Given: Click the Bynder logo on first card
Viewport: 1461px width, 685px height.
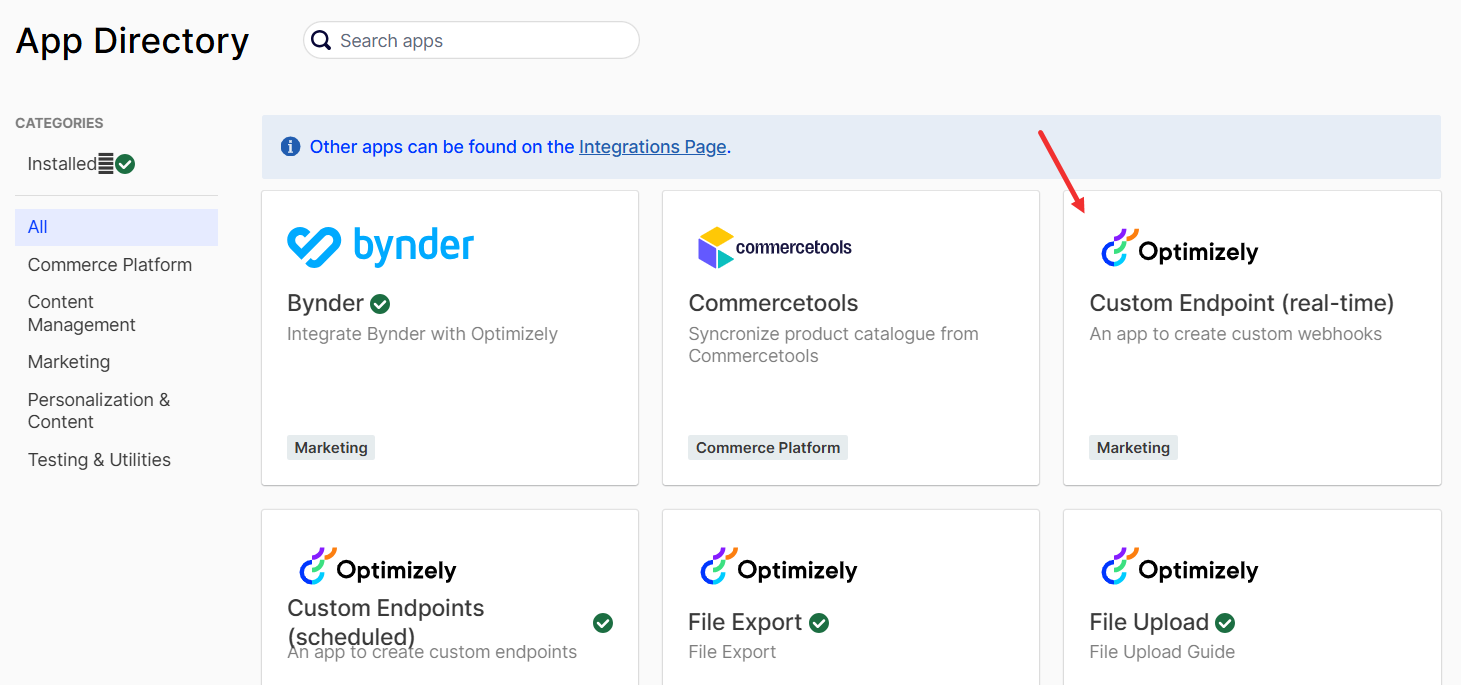Looking at the screenshot, I should [380, 247].
